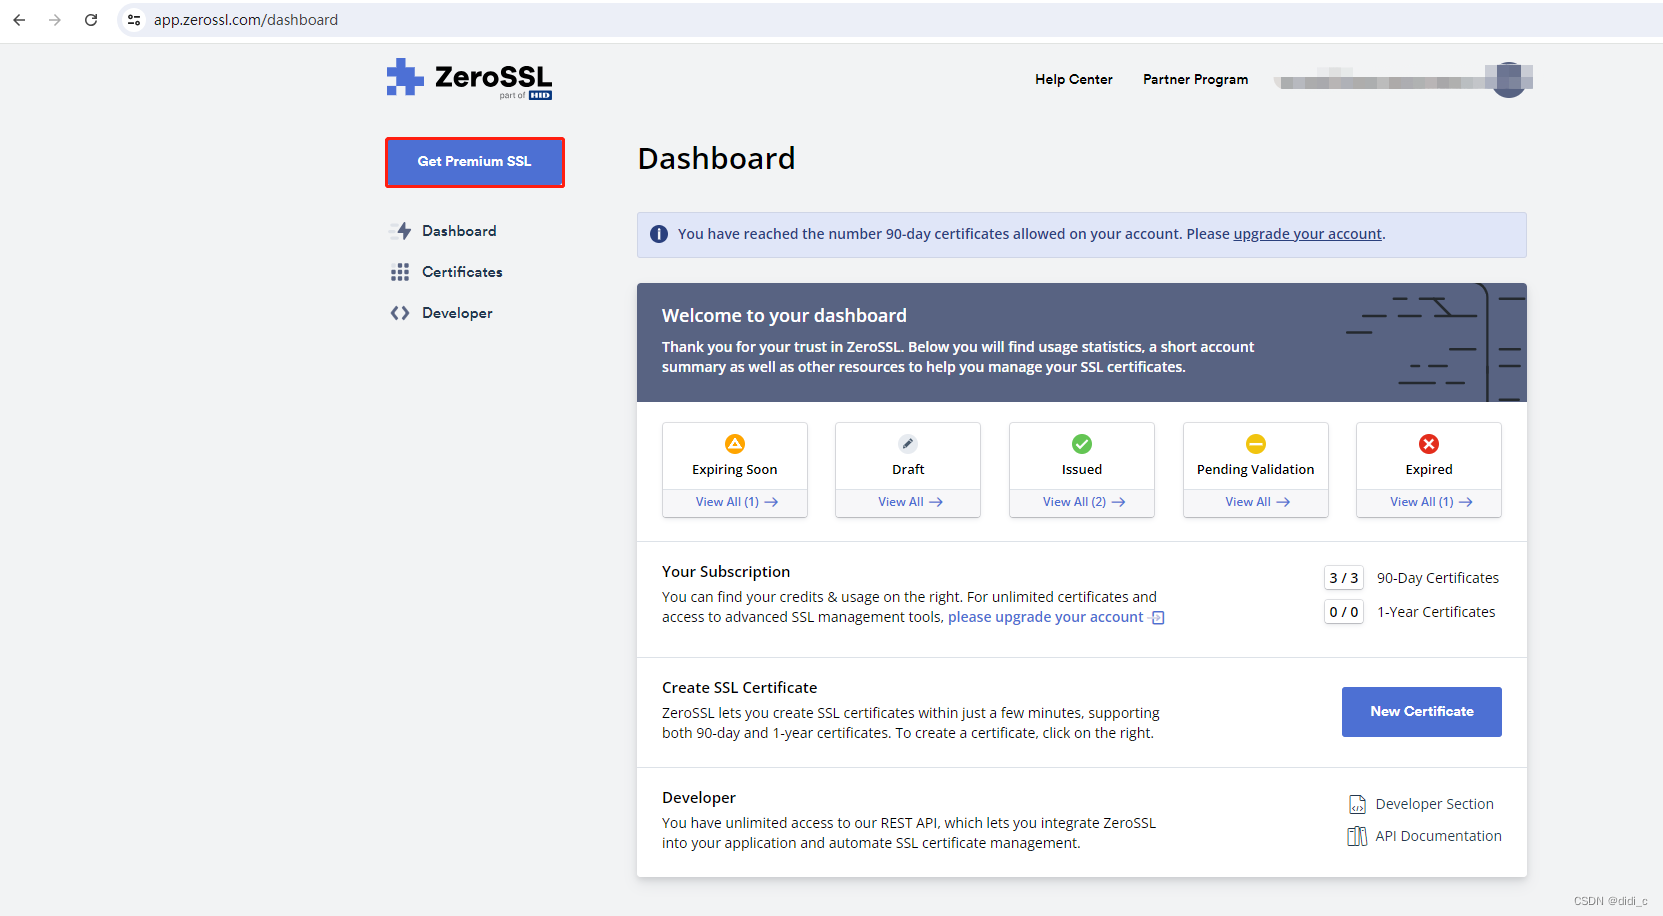Click the 90-Day Certificates label
Image resolution: width=1663 pixels, height=916 pixels.
tap(1438, 578)
